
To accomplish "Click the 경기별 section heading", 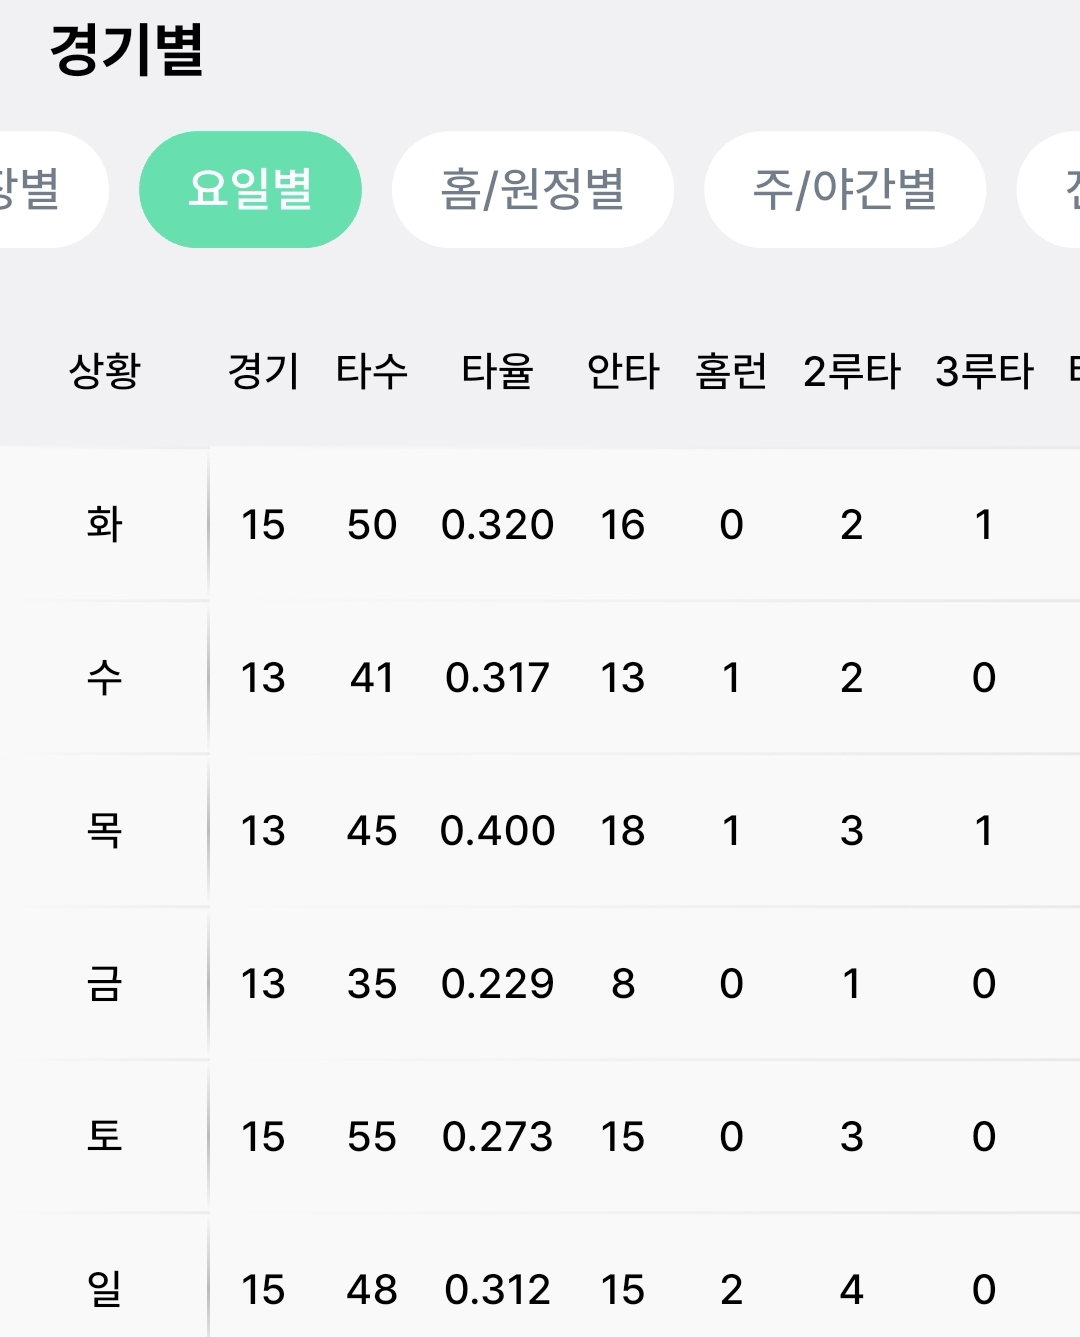I will [127, 50].
